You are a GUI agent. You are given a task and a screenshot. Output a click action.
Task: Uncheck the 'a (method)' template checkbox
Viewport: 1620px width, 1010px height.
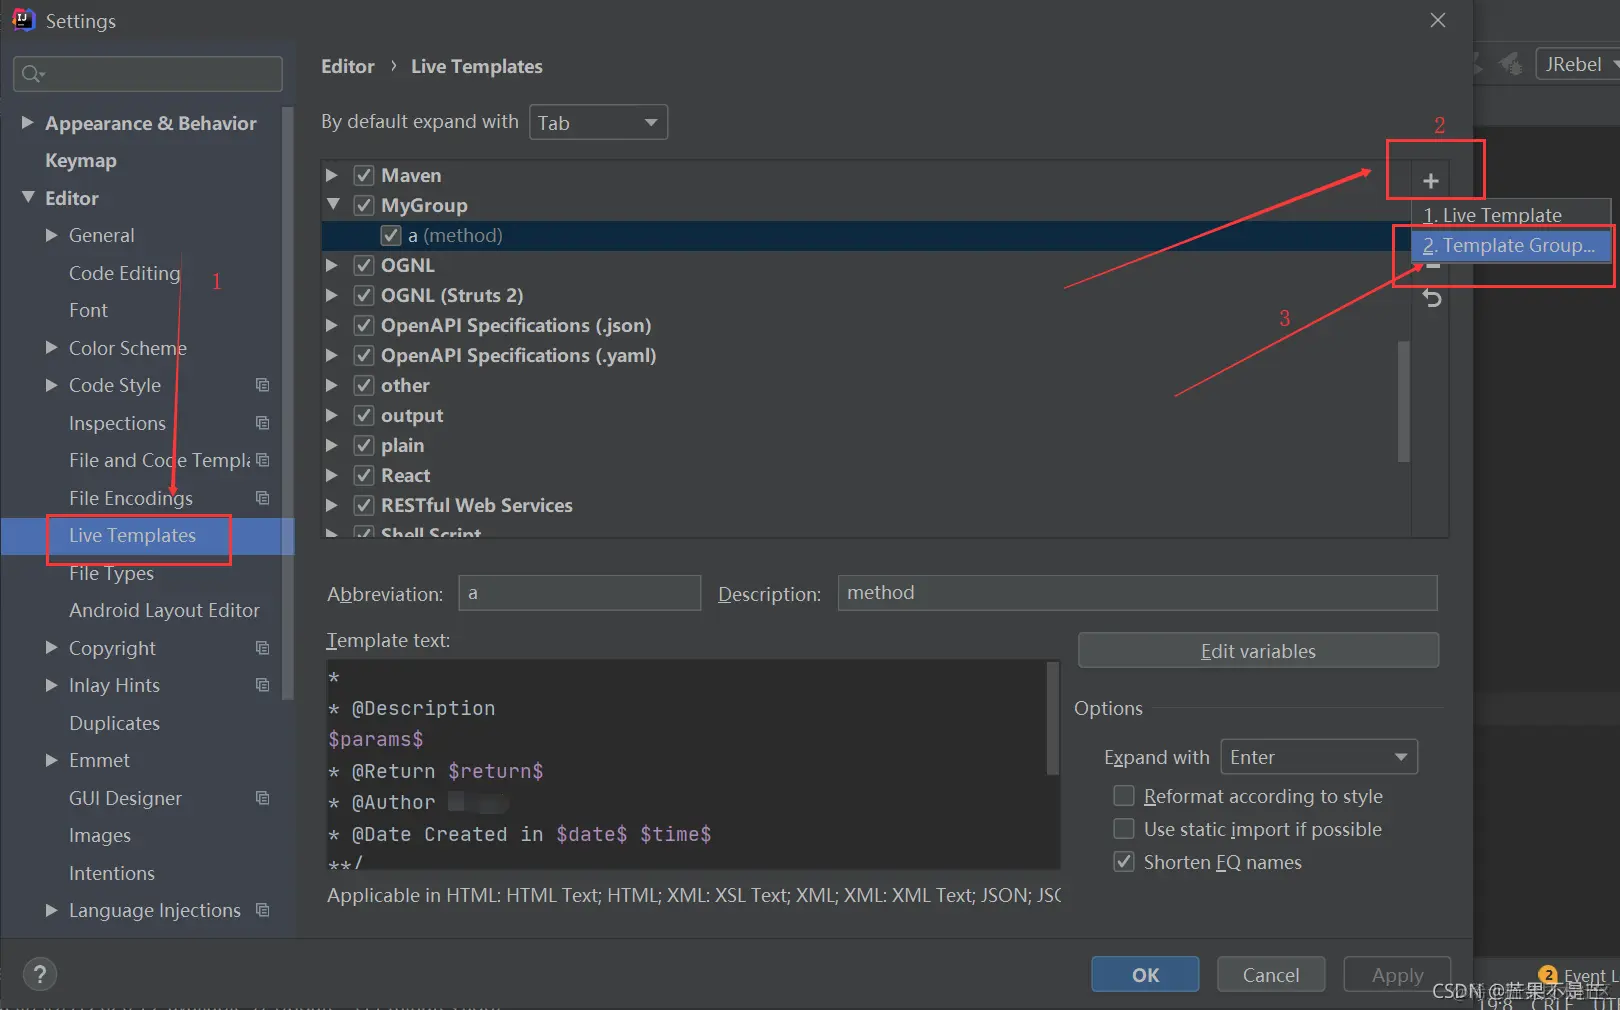(391, 235)
